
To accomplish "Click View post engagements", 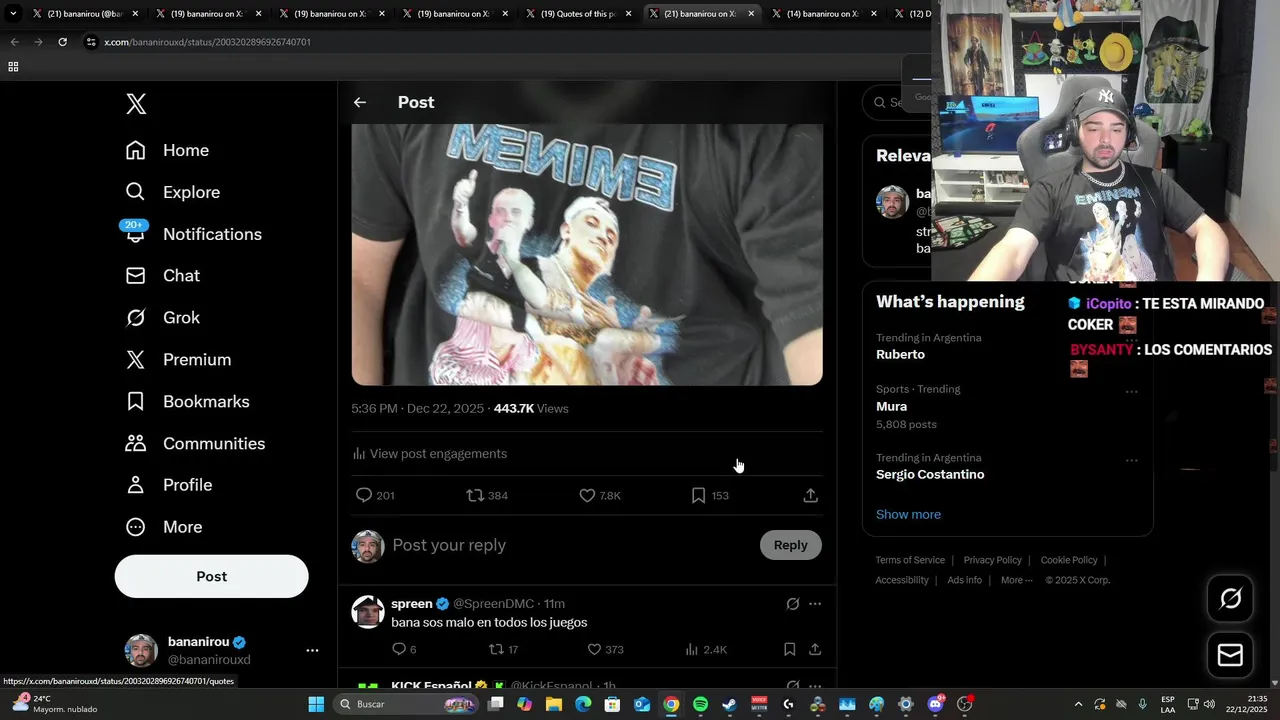I will (430, 454).
